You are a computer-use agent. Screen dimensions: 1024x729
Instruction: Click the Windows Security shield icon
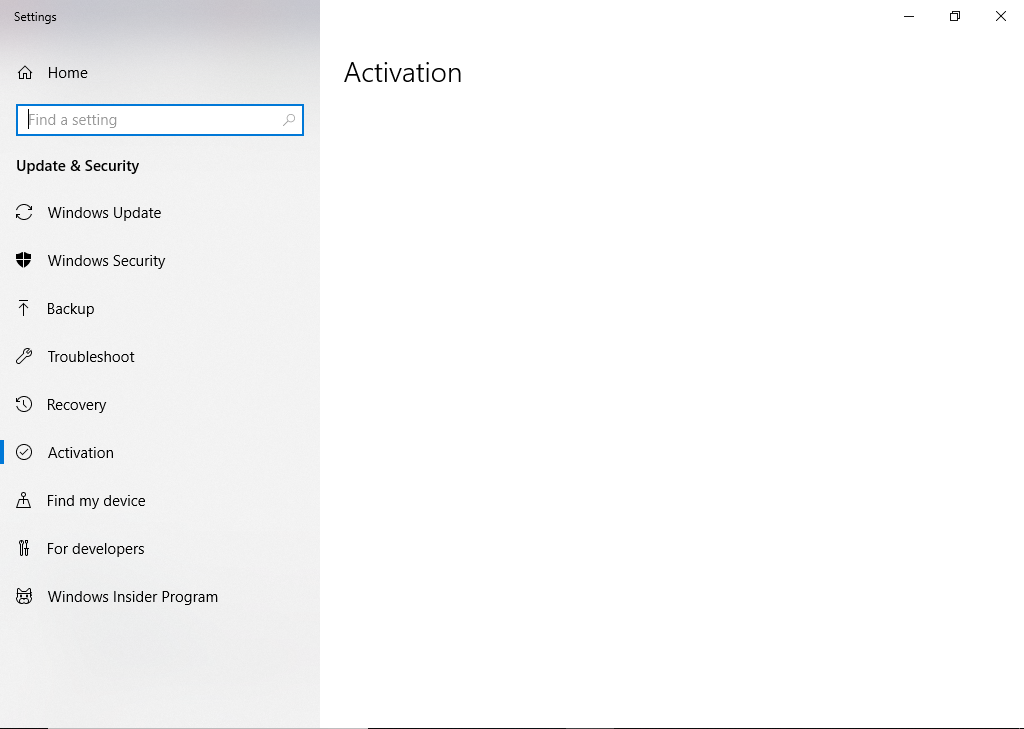pyautogui.click(x=24, y=260)
